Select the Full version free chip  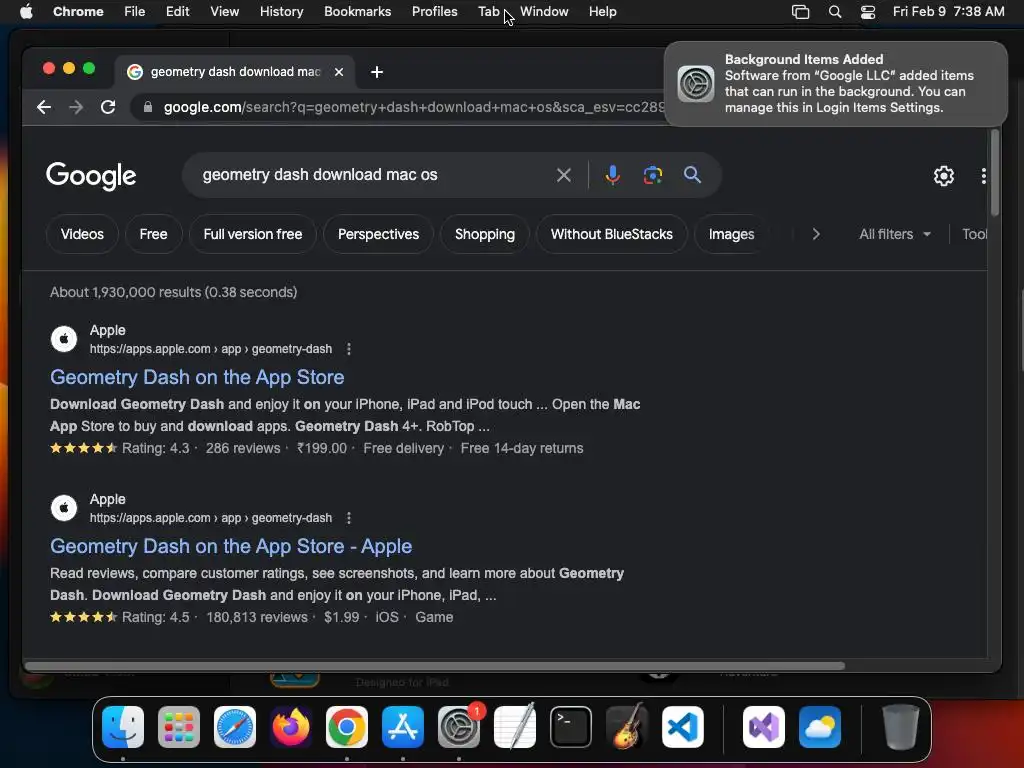point(253,234)
